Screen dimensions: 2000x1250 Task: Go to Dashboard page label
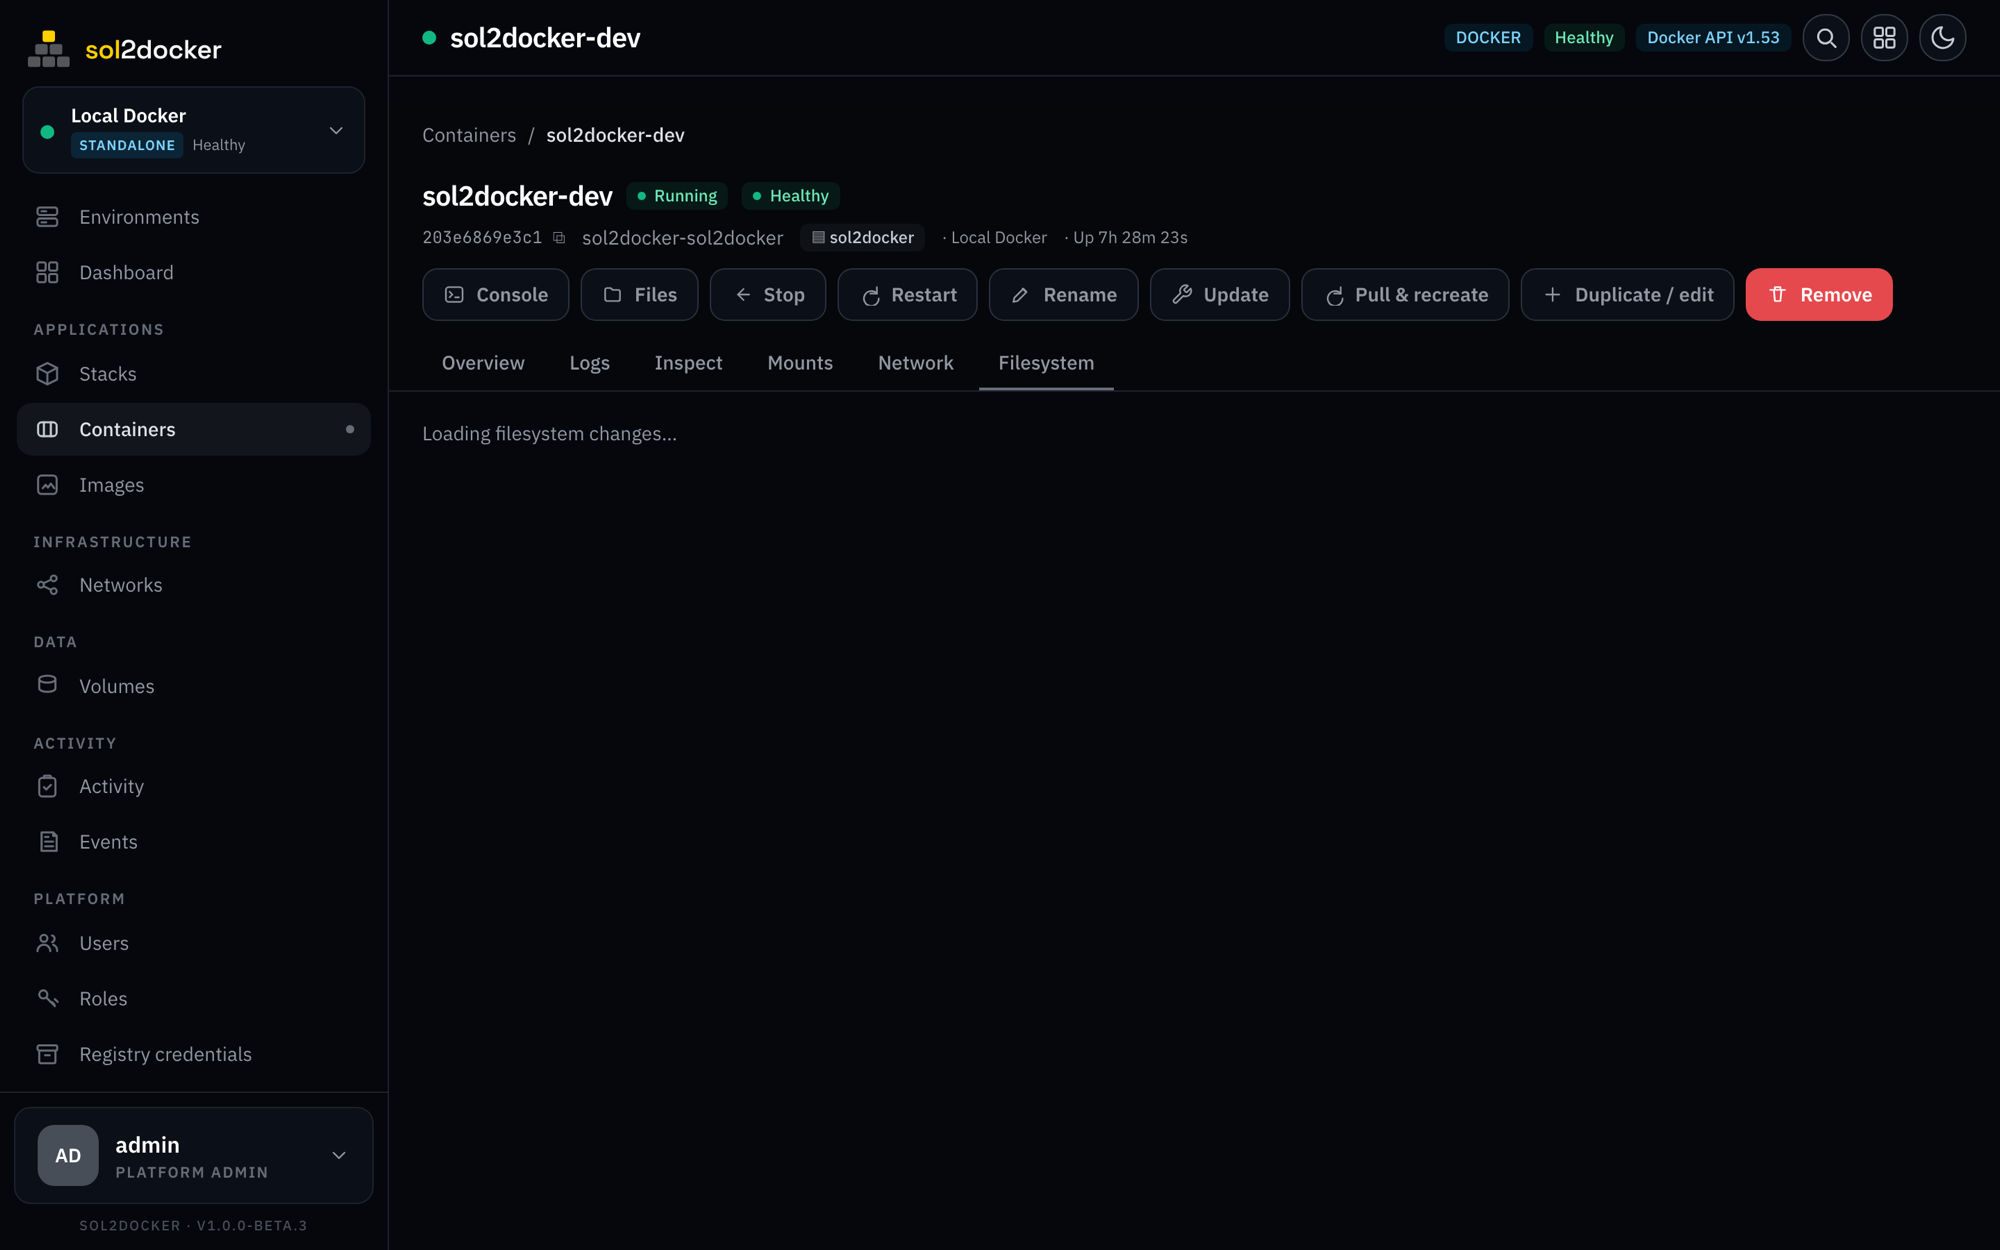pos(126,272)
